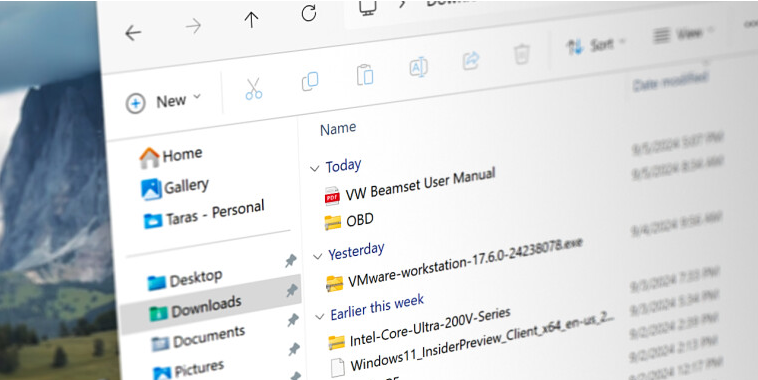Collapse the Today group
The width and height of the screenshot is (758, 380).
315,169
